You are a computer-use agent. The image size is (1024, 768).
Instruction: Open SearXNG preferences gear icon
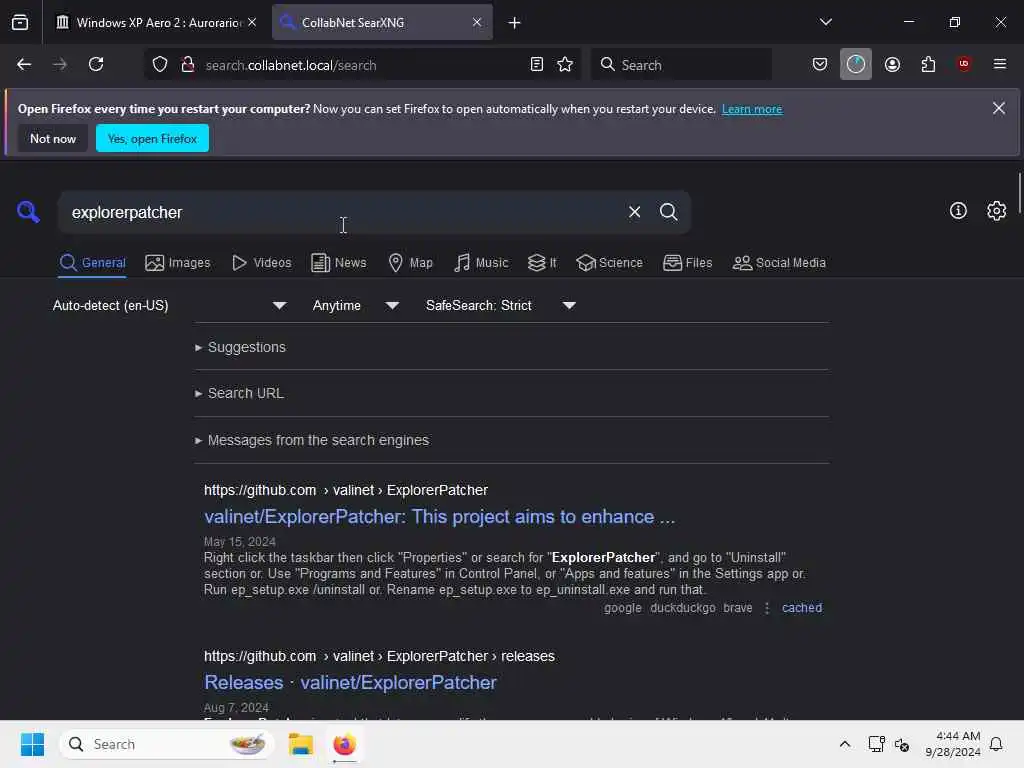click(997, 210)
